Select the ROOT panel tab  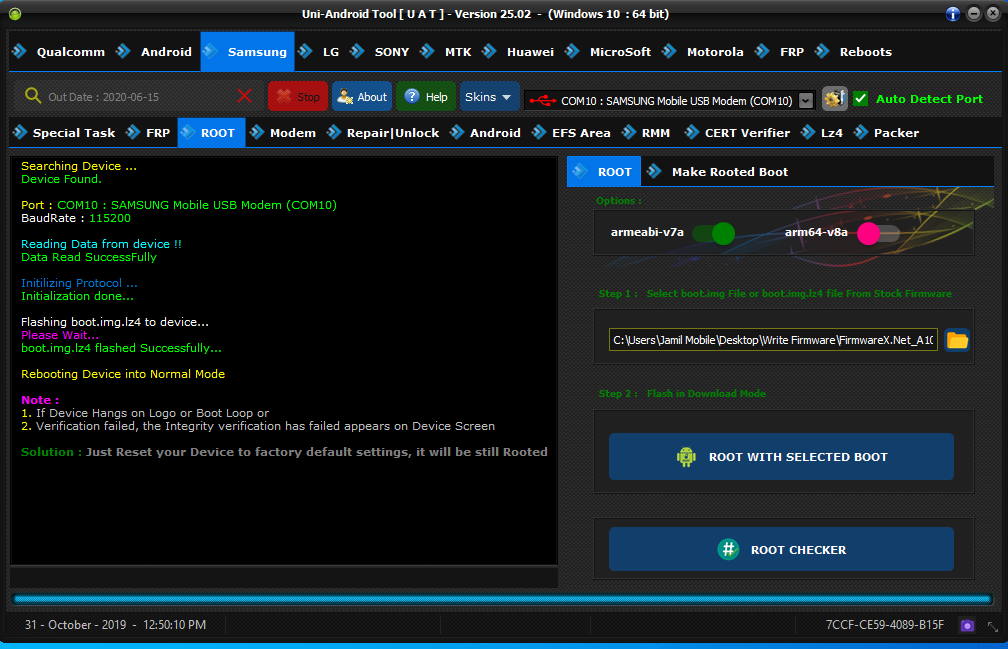[604, 172]
